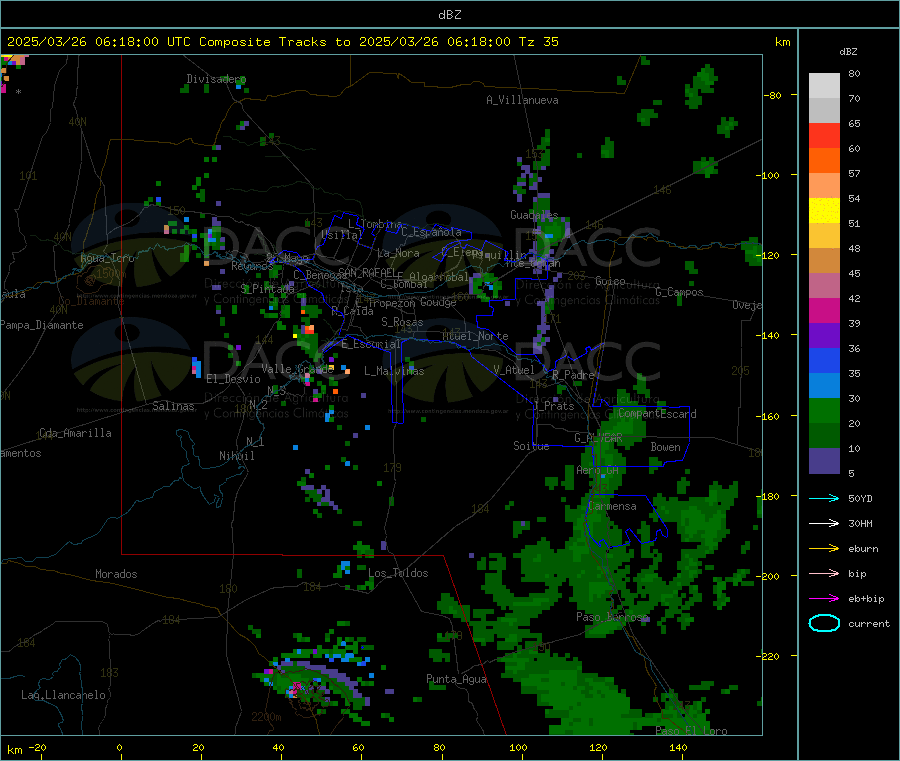Click the Divisadero map label
Viewport: 900px width, 761px height.
pos(216,79)
